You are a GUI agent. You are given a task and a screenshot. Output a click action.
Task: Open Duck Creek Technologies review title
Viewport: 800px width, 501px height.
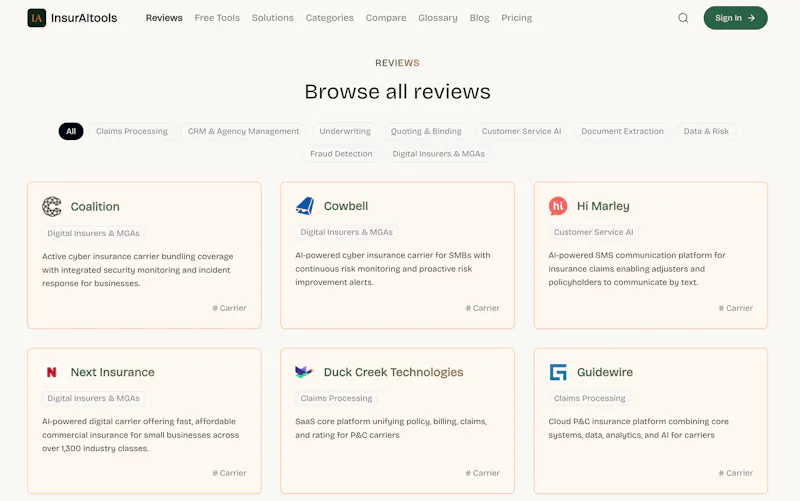click(x=393, y=372)
